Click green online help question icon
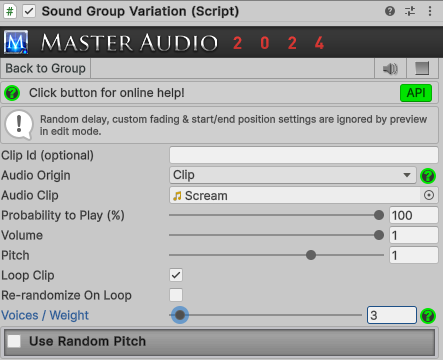The height and width of the screenshot is (360, 443). (x=12, y=93)
